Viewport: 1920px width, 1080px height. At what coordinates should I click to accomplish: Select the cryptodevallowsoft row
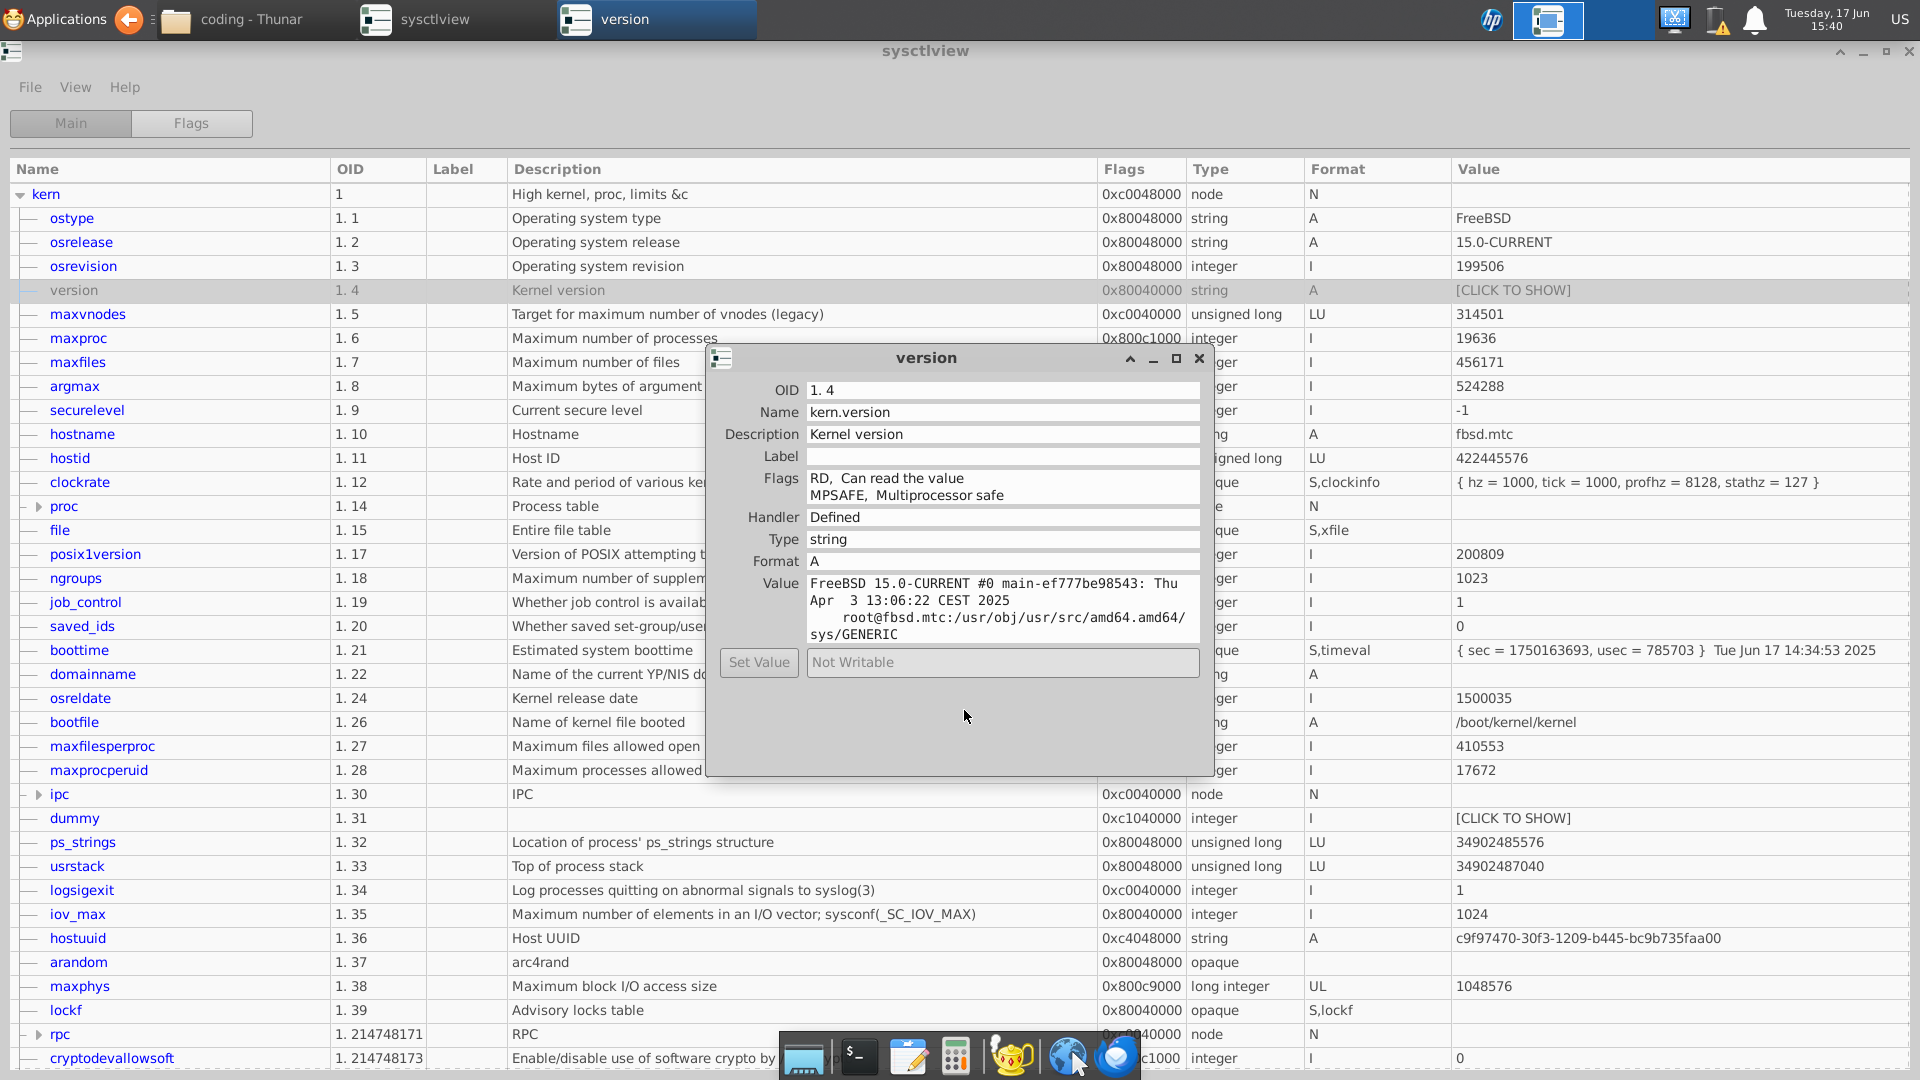[959, 1058]
